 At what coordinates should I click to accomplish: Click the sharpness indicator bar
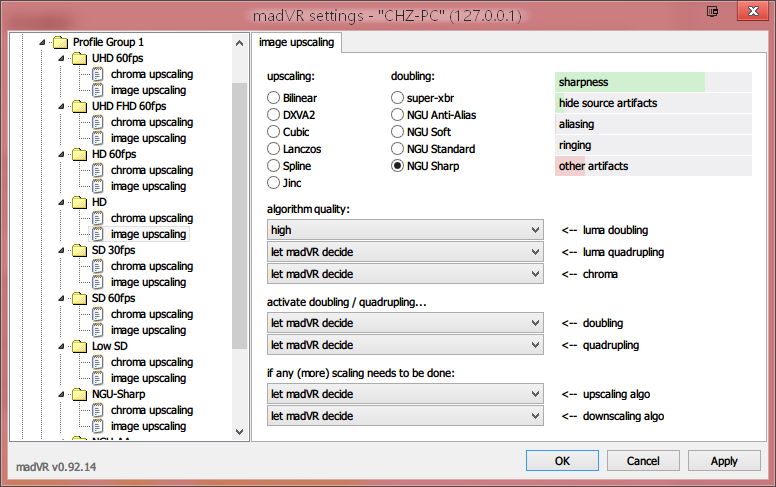tap(653, 82)
